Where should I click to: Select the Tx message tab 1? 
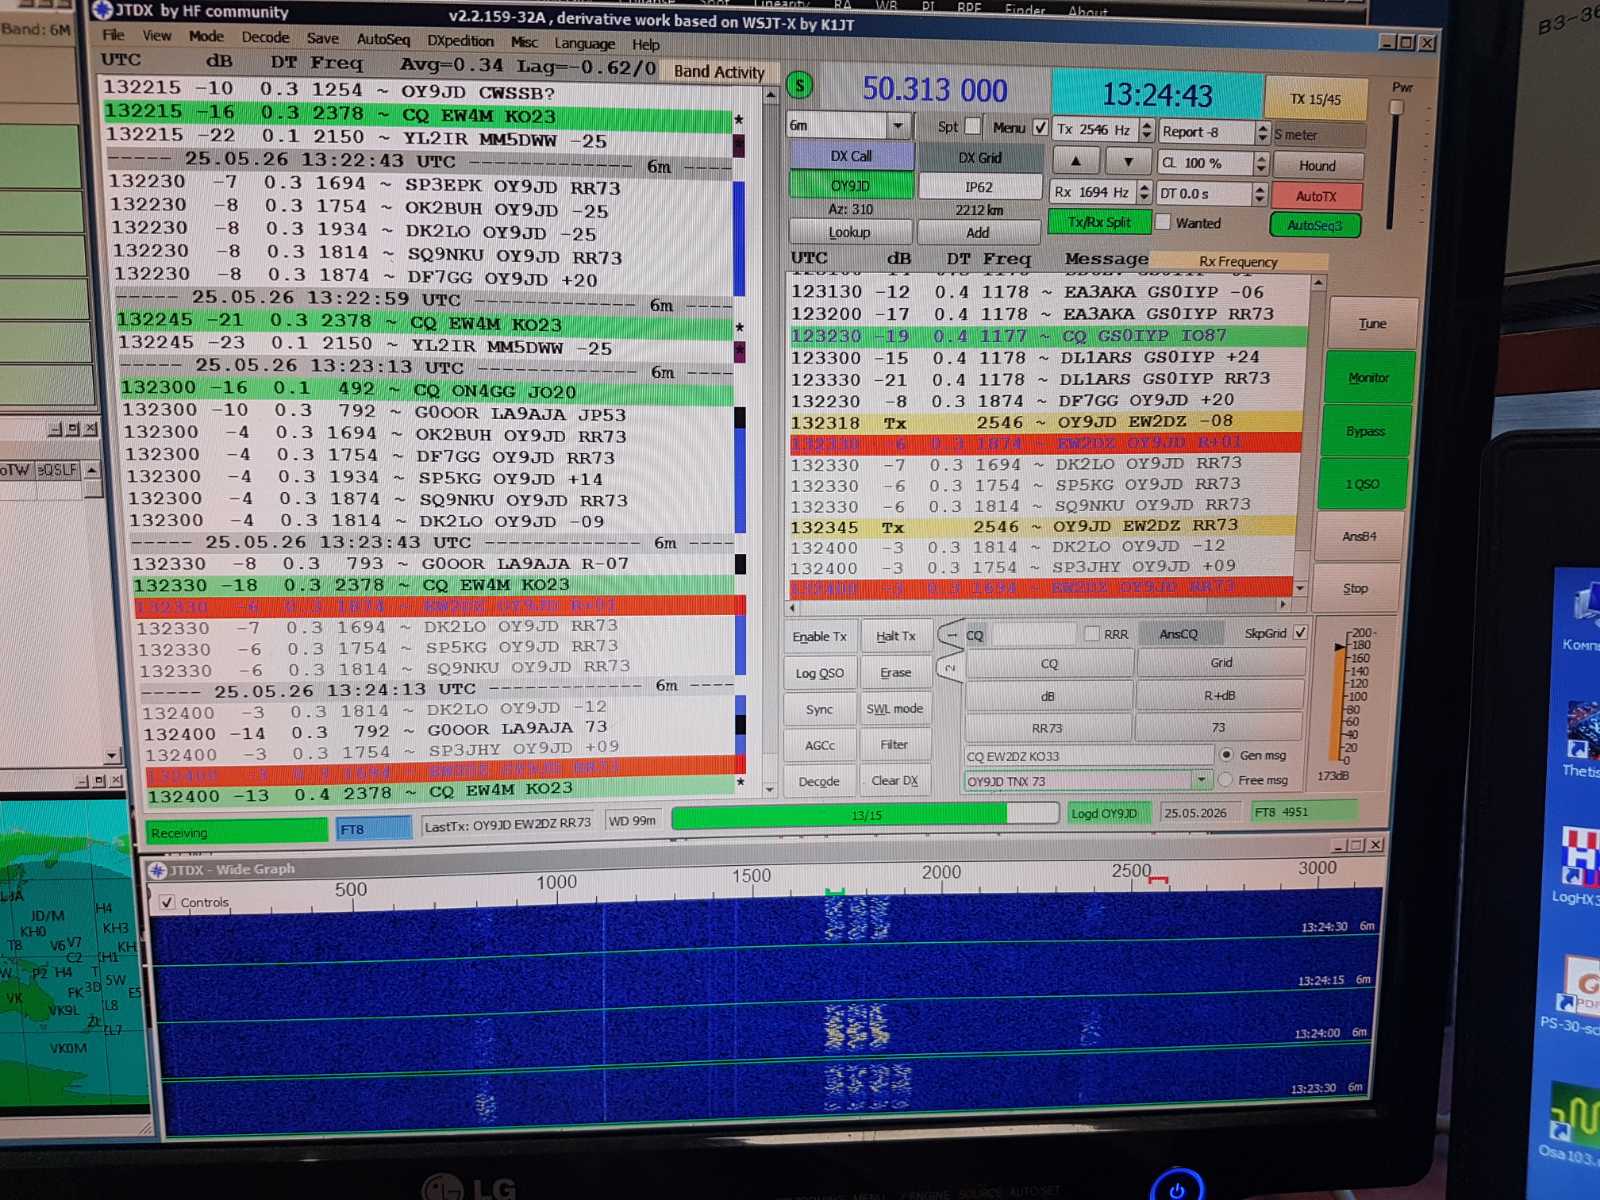tap(950, 634)
